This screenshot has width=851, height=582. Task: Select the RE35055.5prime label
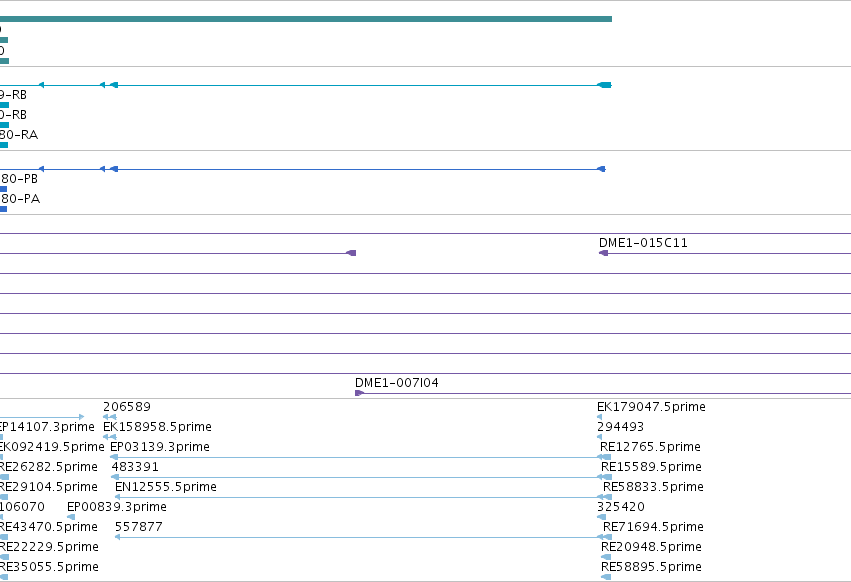[49, 567]
